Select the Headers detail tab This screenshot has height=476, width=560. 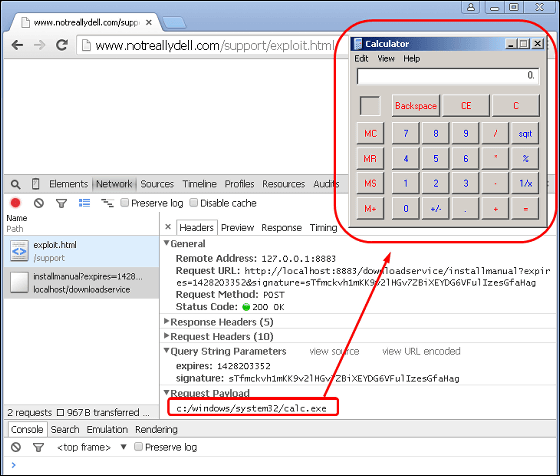click(197, 227)
